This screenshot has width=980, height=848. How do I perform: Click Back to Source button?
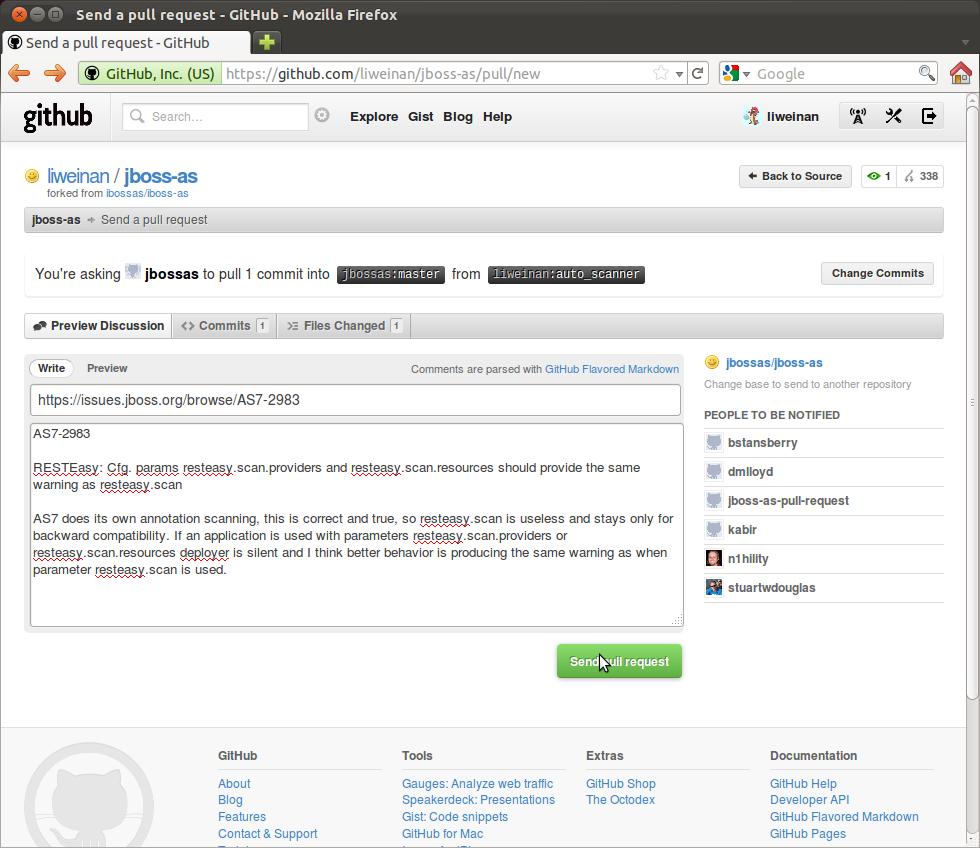coord(795,176)
